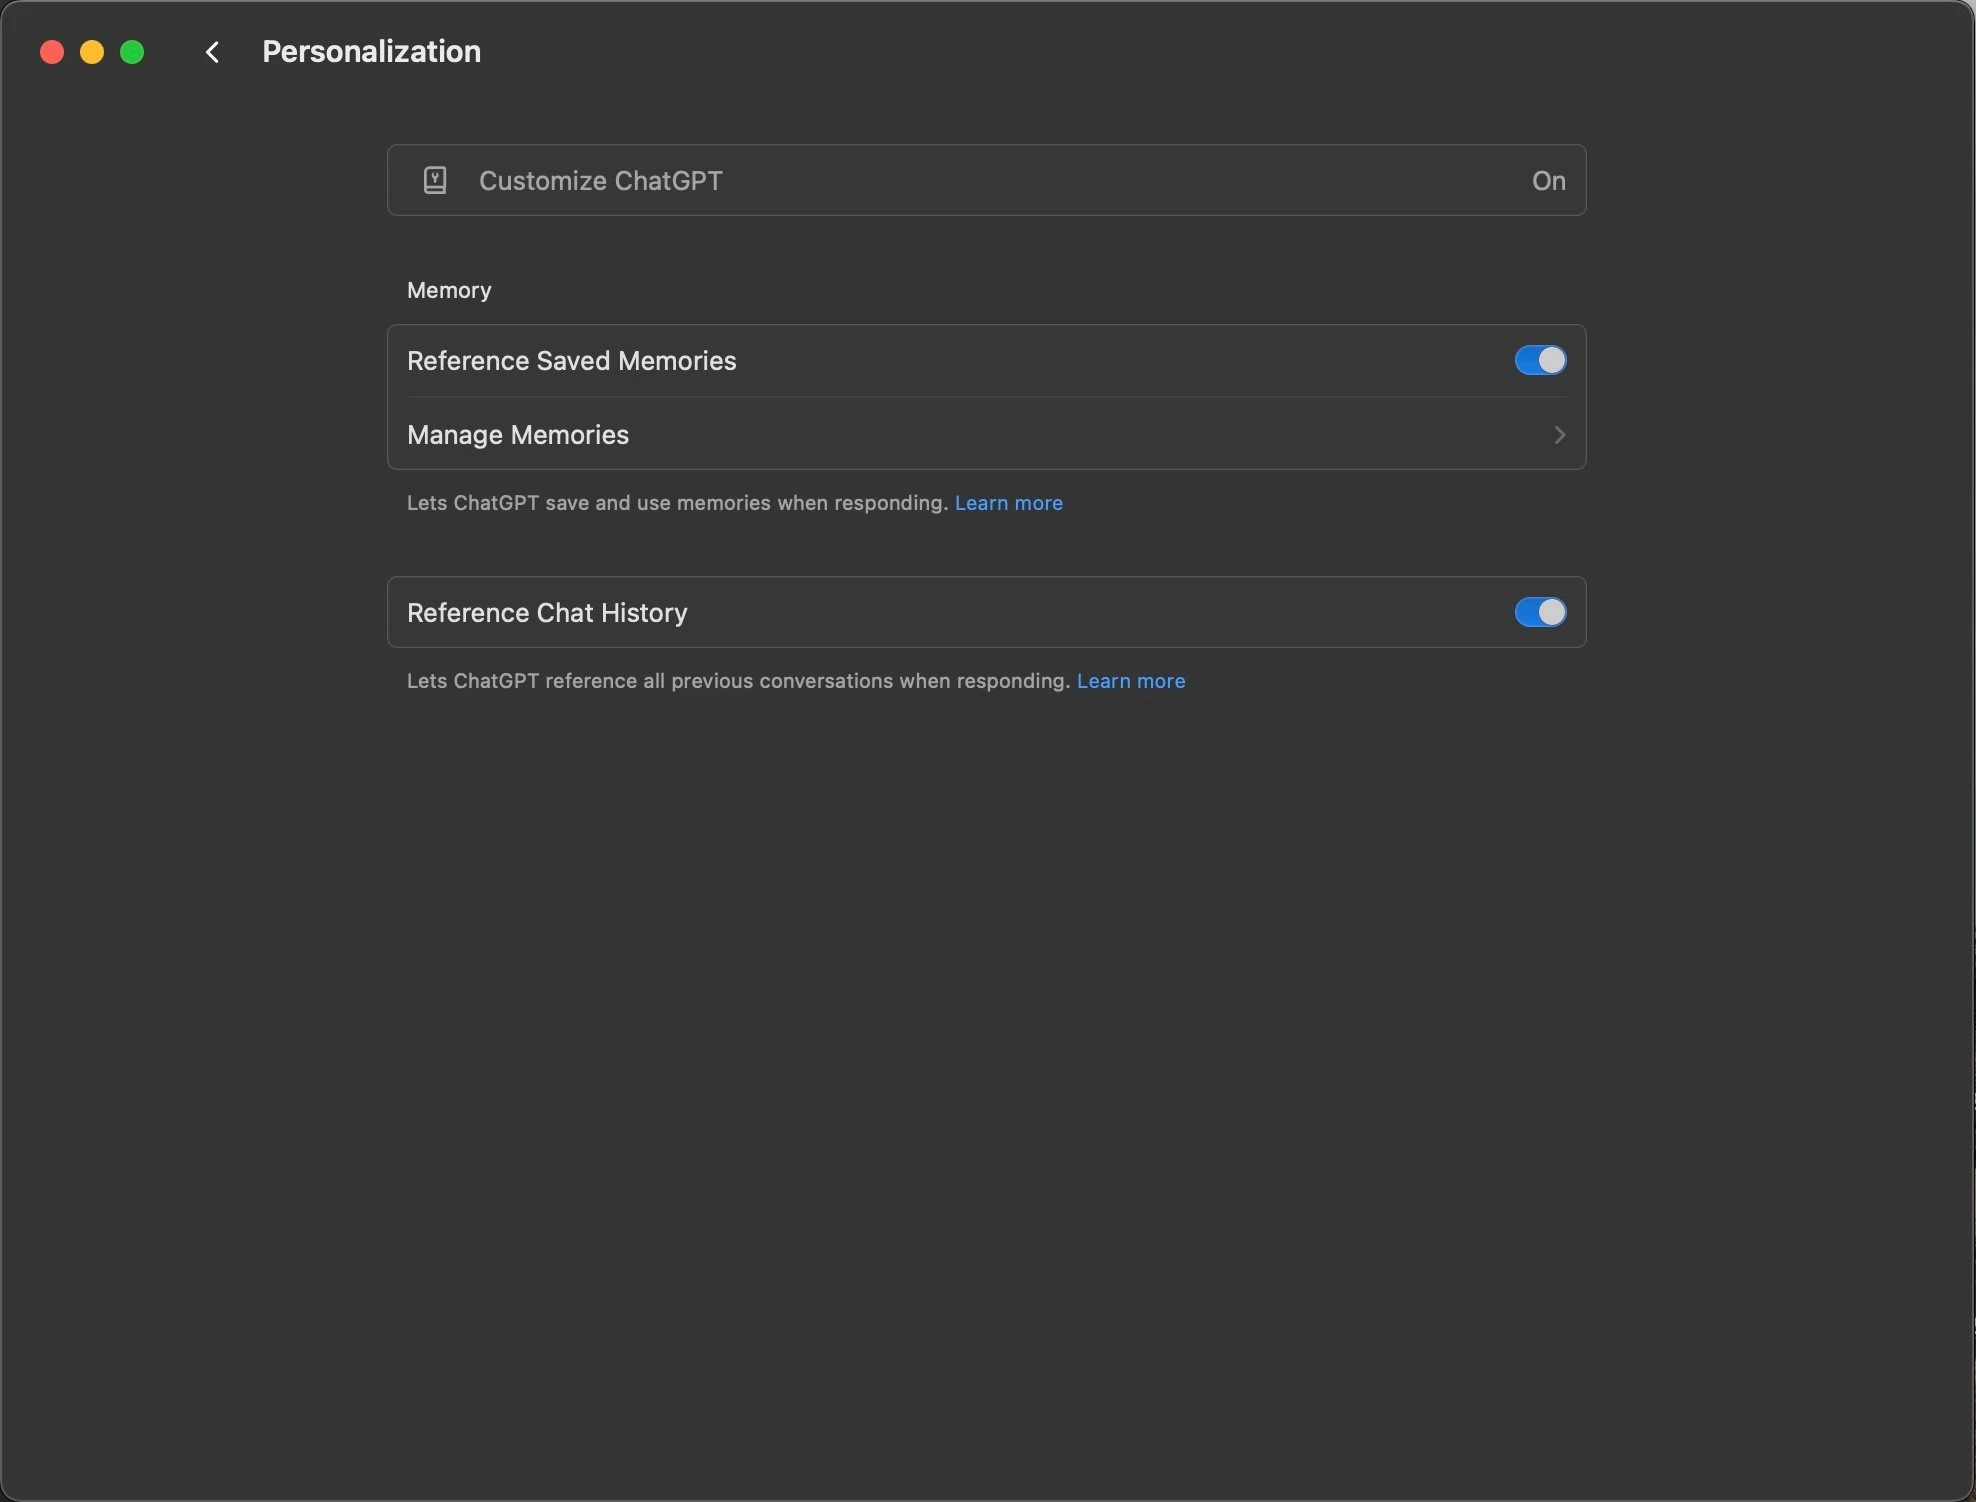Disable the Reference Saved Memories switch
This screenshot has width=1976, height=1502.
coord(1540,360)
